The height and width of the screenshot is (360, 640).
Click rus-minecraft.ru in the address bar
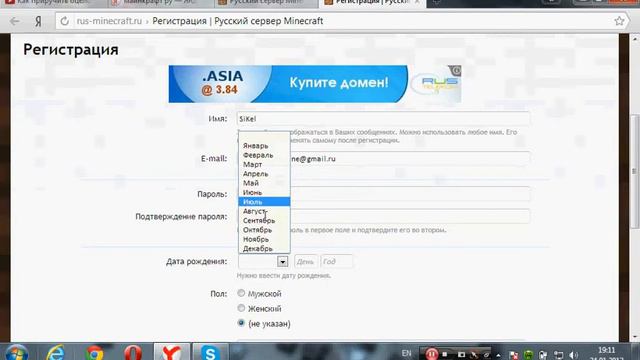109,21
